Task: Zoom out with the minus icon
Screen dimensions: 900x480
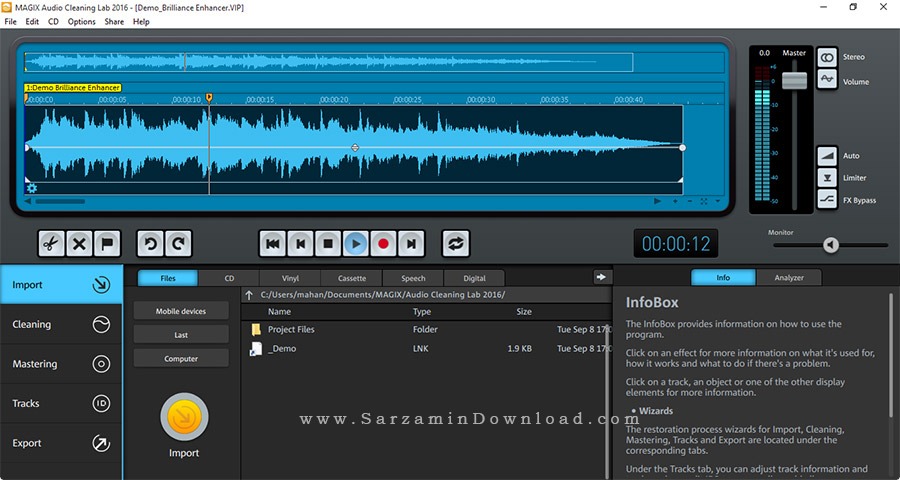Action: (689, 202)
